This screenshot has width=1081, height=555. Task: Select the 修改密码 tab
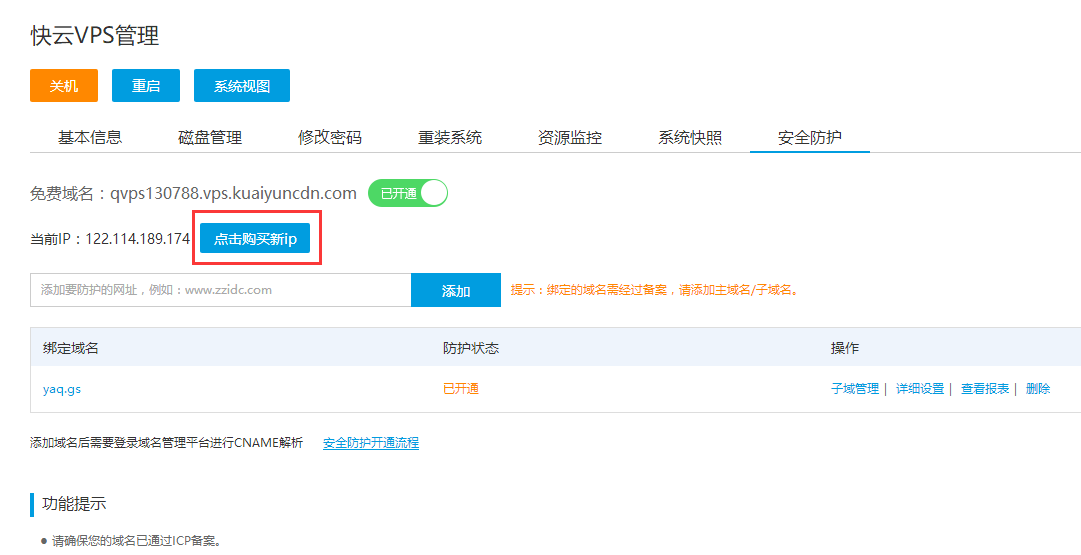(330, 138)
